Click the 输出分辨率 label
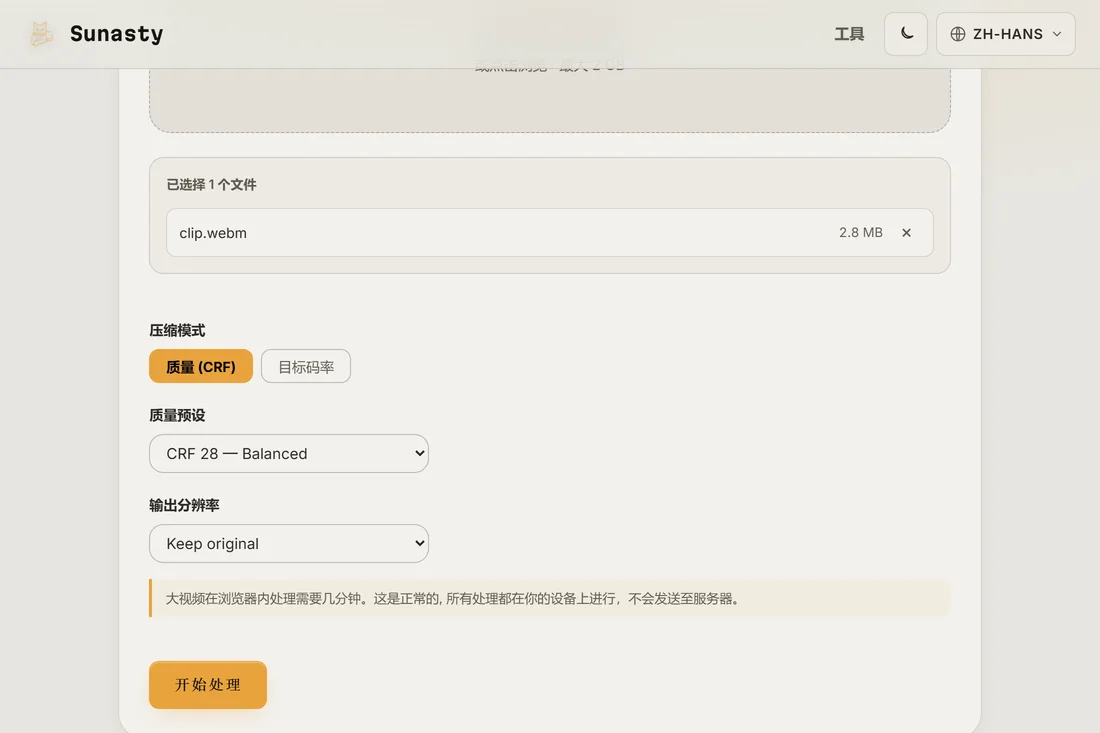 coord(185,505)
